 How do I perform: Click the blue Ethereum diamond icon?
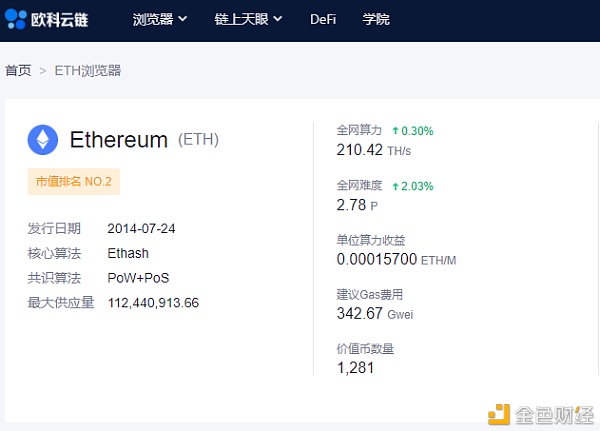tap(43, 140)
